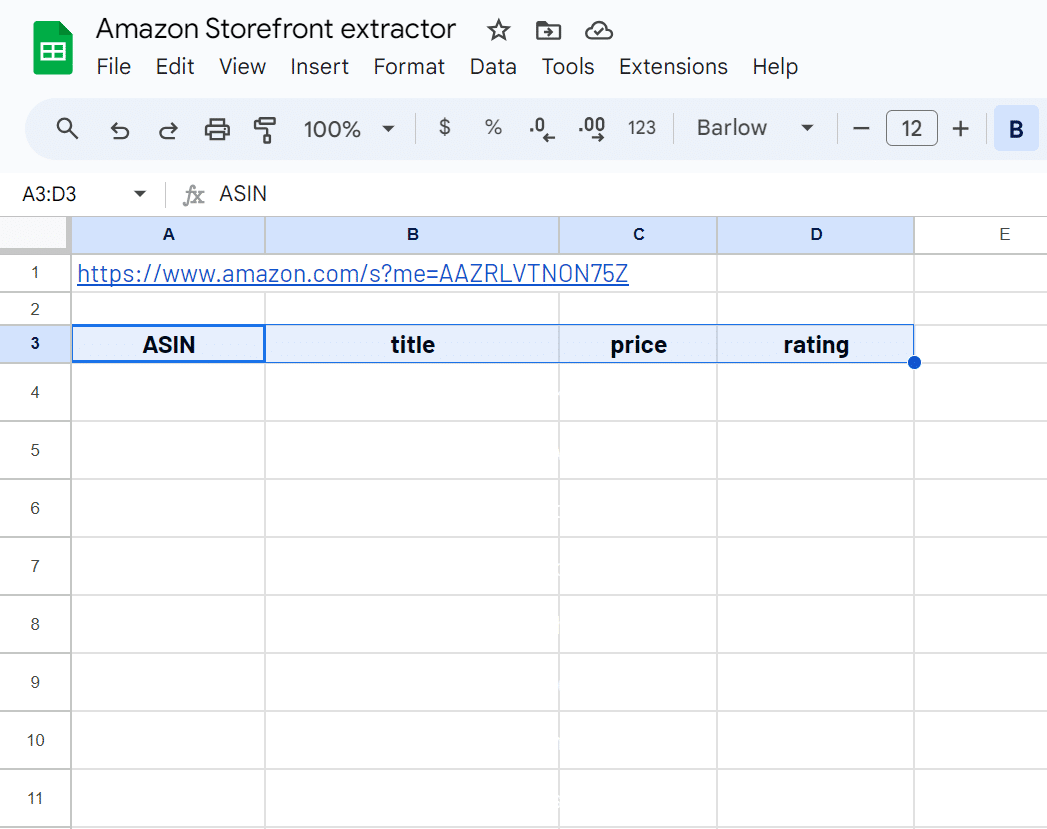Increase font size with plus button
Screen dimensions: 1047x829
click(961, 128)
